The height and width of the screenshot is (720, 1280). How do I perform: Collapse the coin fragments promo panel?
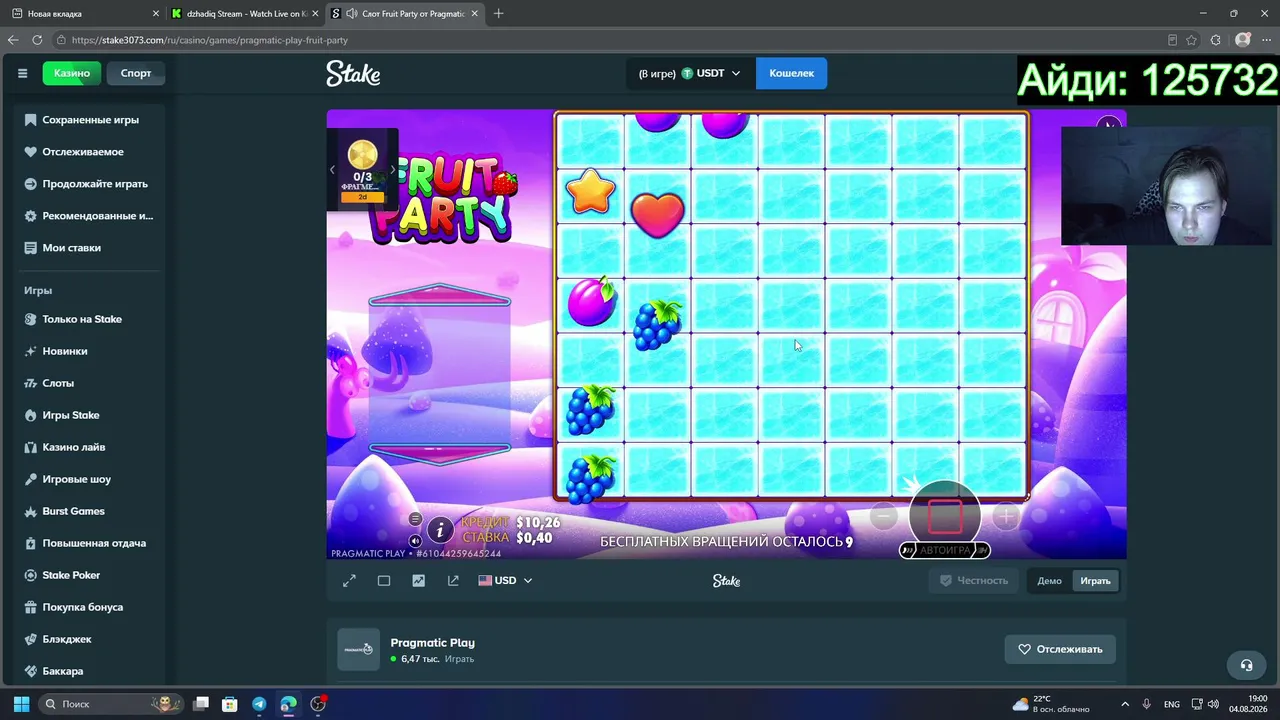pos(332,169)
